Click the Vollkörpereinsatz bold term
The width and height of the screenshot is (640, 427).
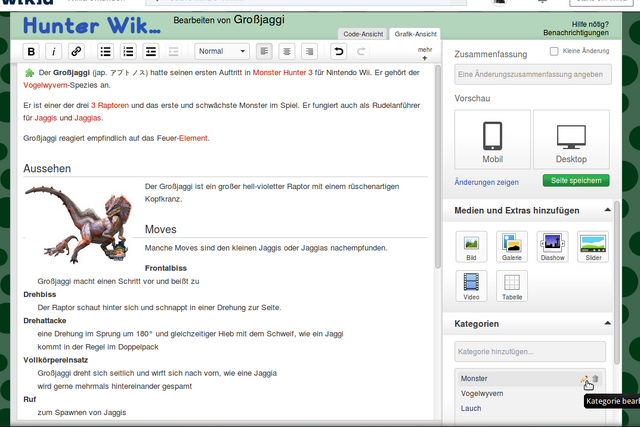(56, 360)
